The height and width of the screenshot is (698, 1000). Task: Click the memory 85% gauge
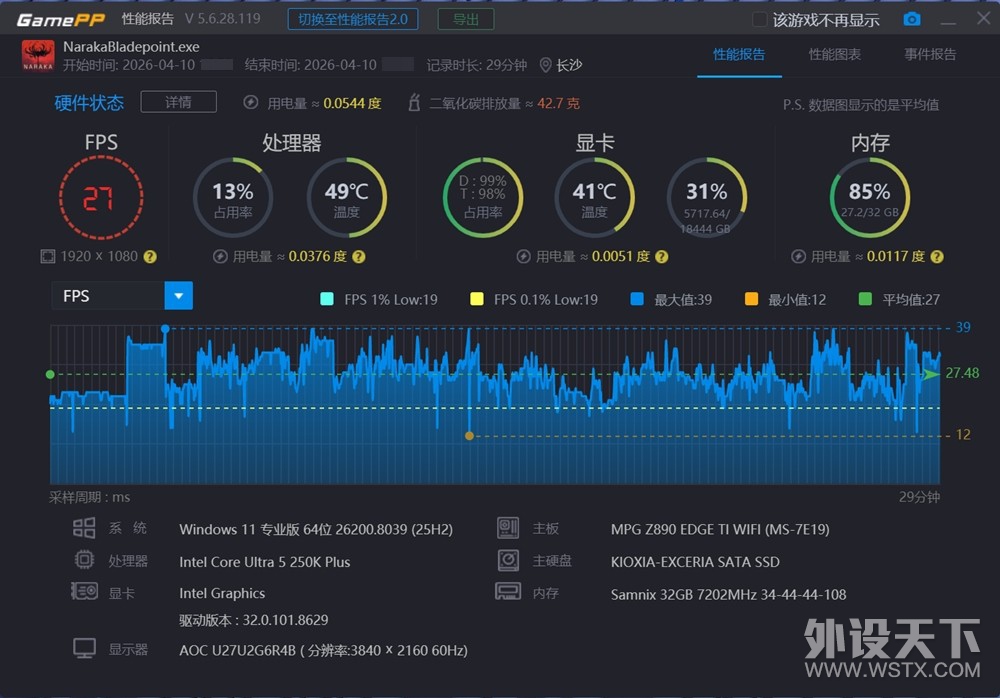[870, 198]
